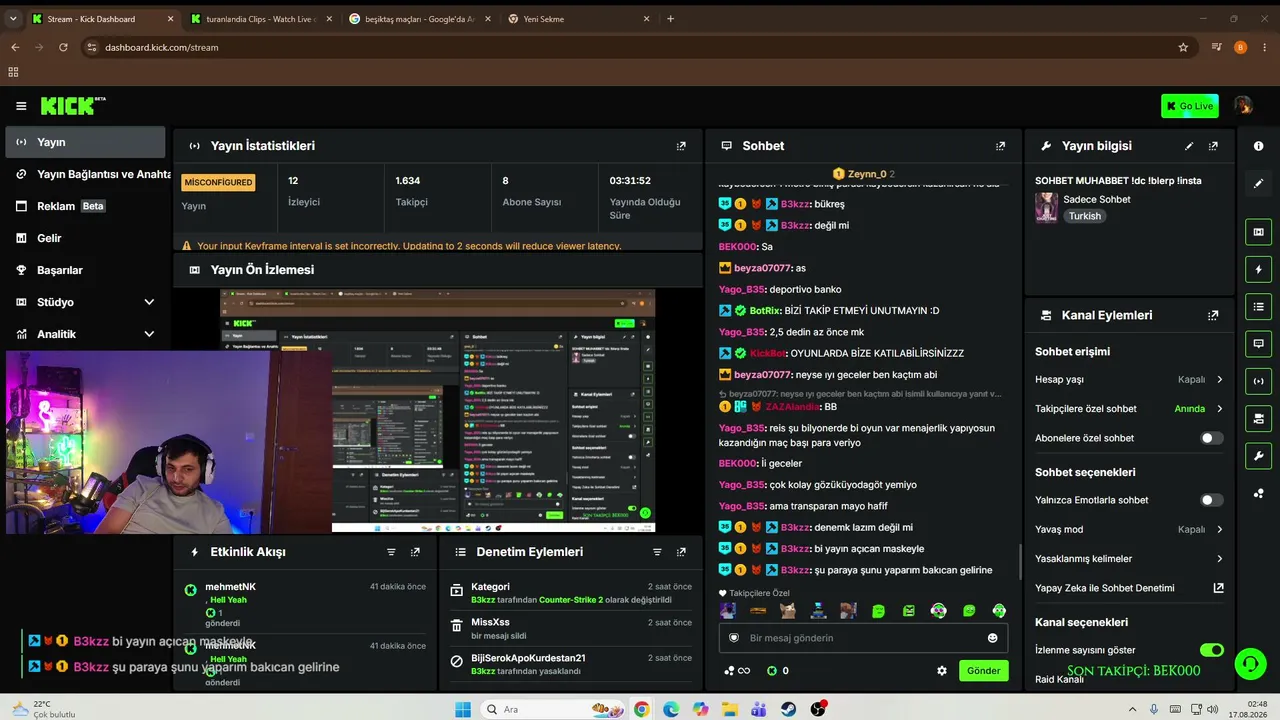Reload the page in the browser toolbar
Viewport: 1280px width, 720px height.
coord(63,47)
